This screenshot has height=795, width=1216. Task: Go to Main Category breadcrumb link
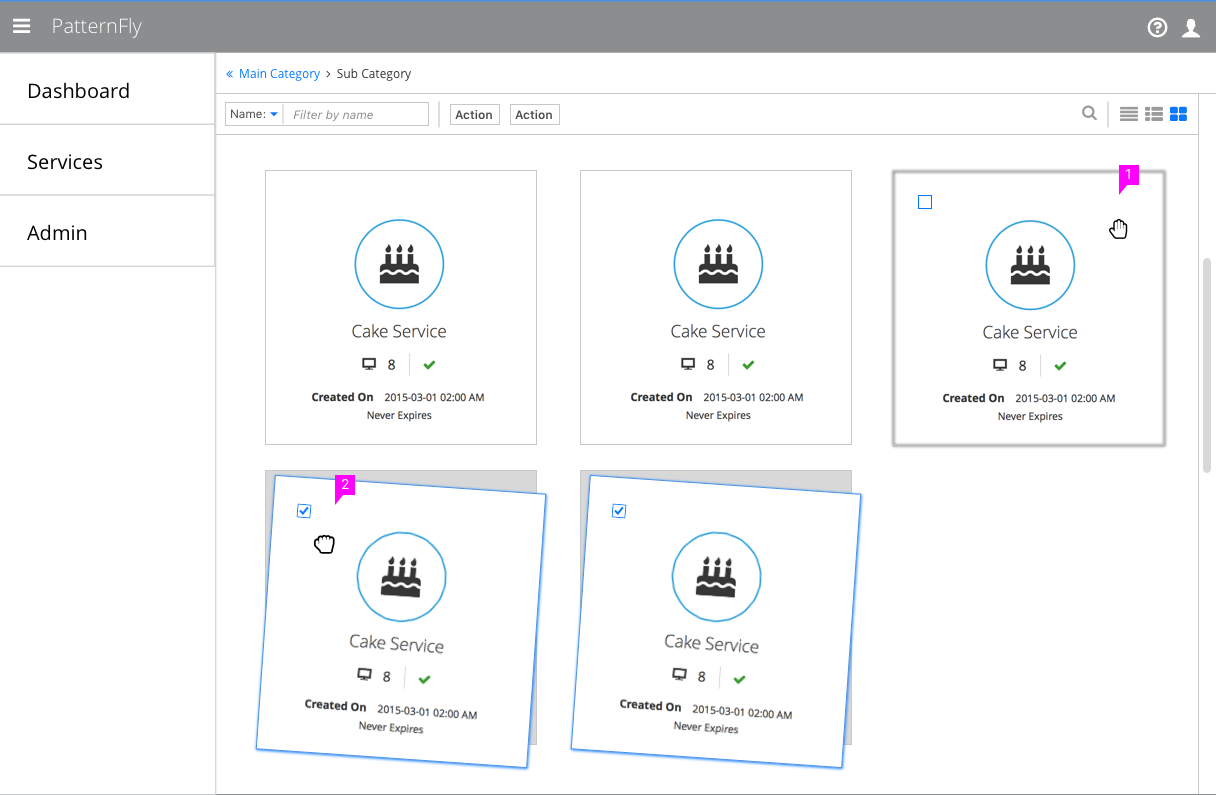coord(279,74)
